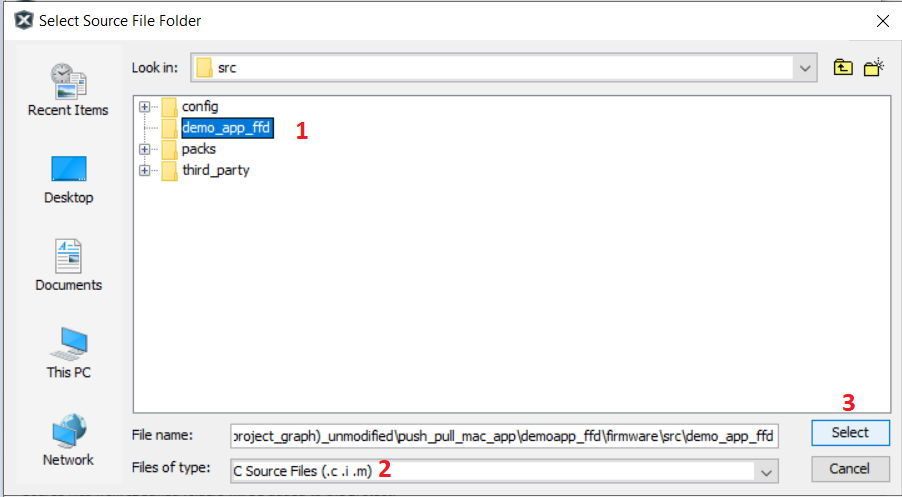Expand the third_party folder node
The height and width of the screenshot is (497, 902).
(x=144, y=171)
